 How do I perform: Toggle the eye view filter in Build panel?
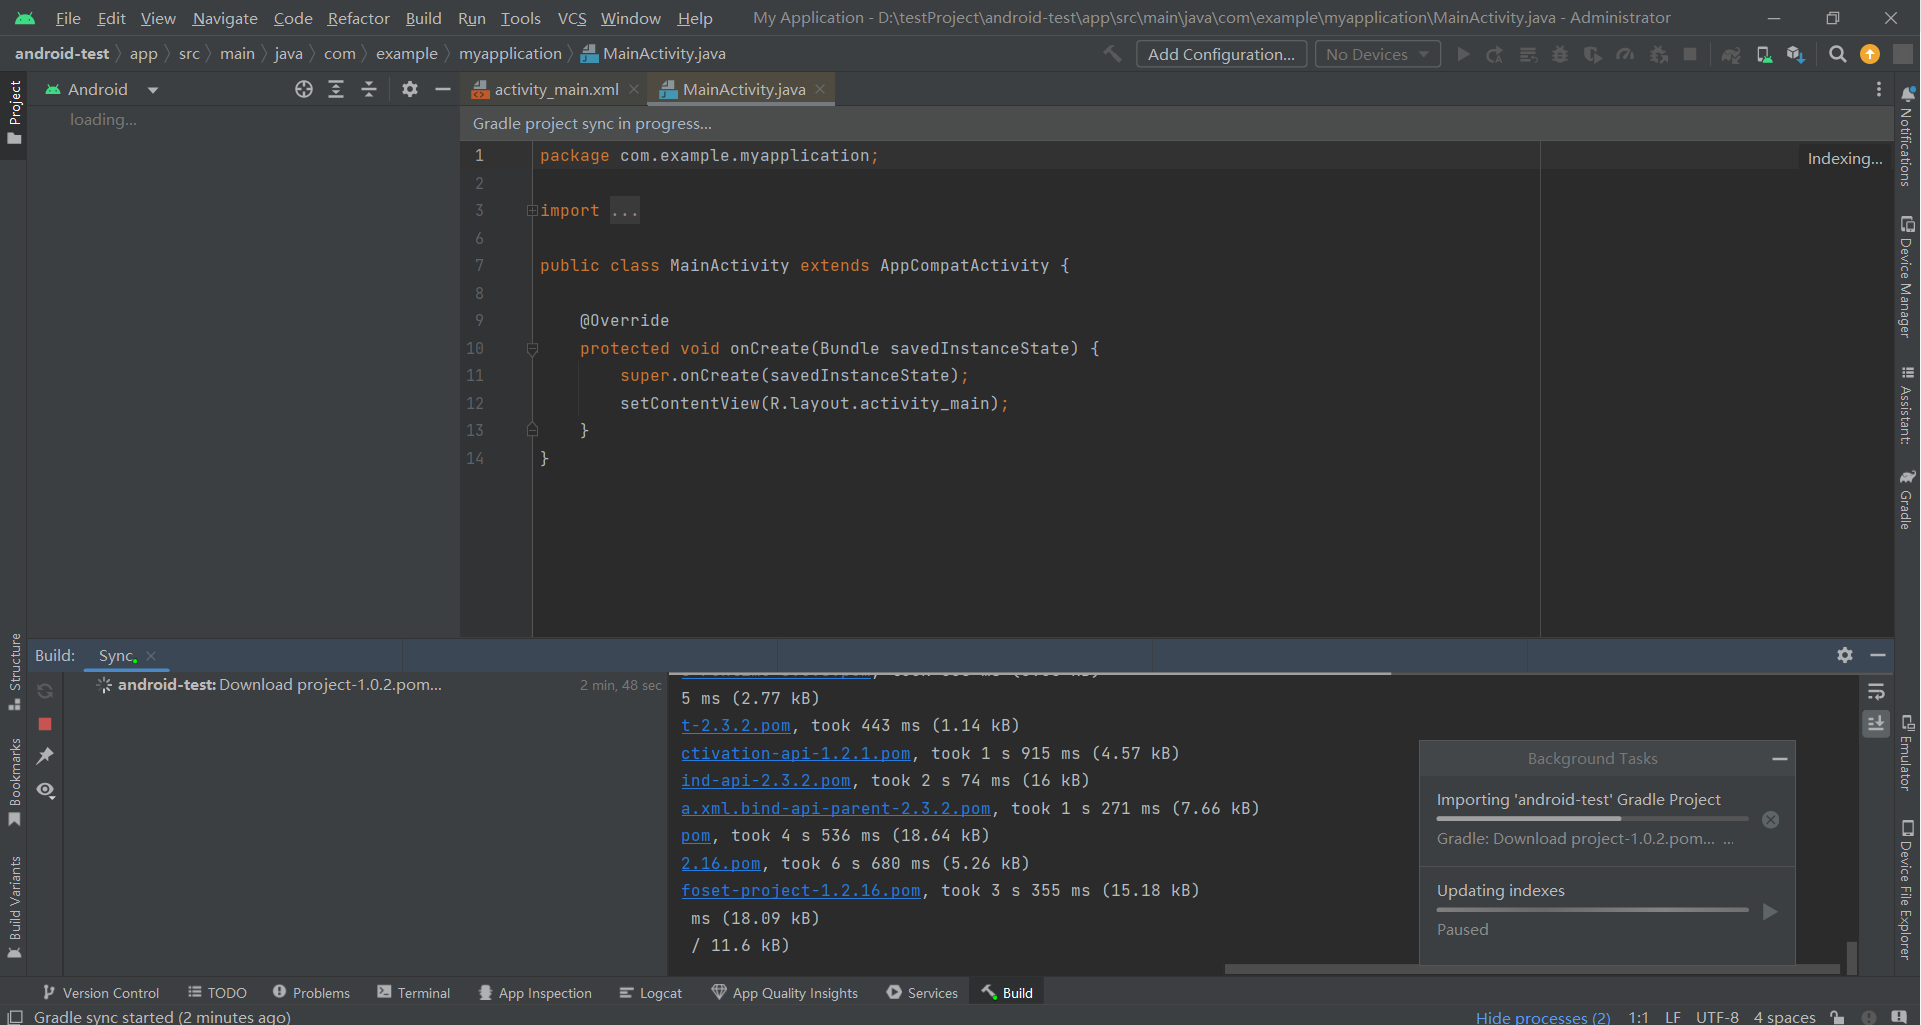click(x=45, y=790)
